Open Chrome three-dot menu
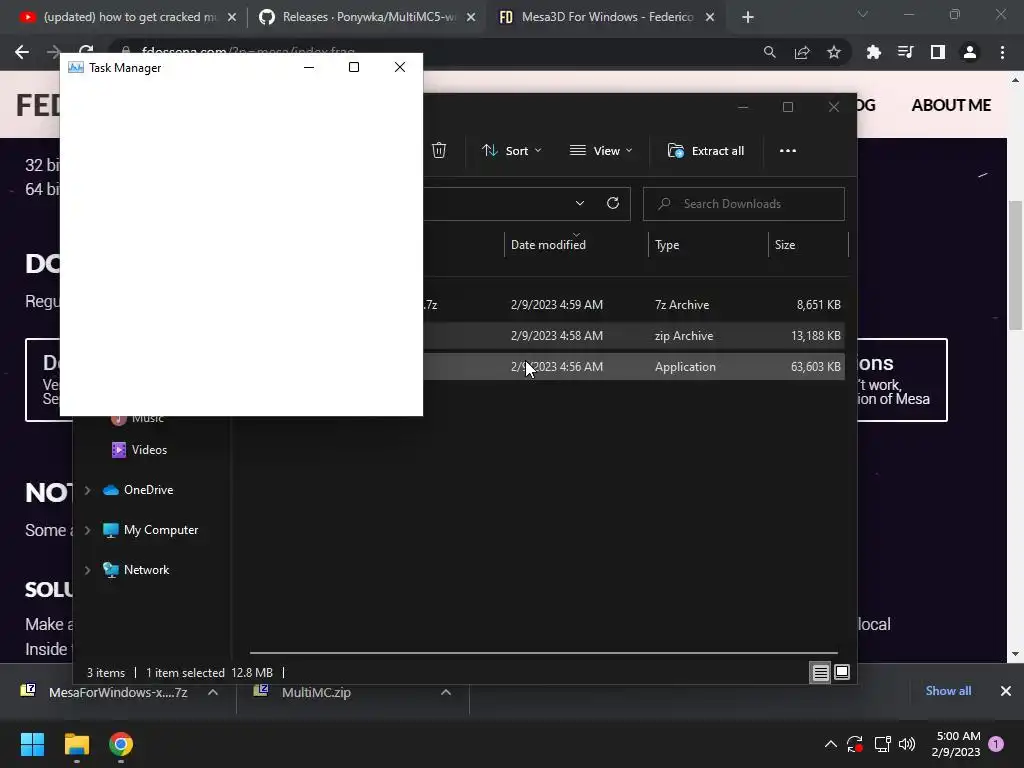 tap(1002, 52)
